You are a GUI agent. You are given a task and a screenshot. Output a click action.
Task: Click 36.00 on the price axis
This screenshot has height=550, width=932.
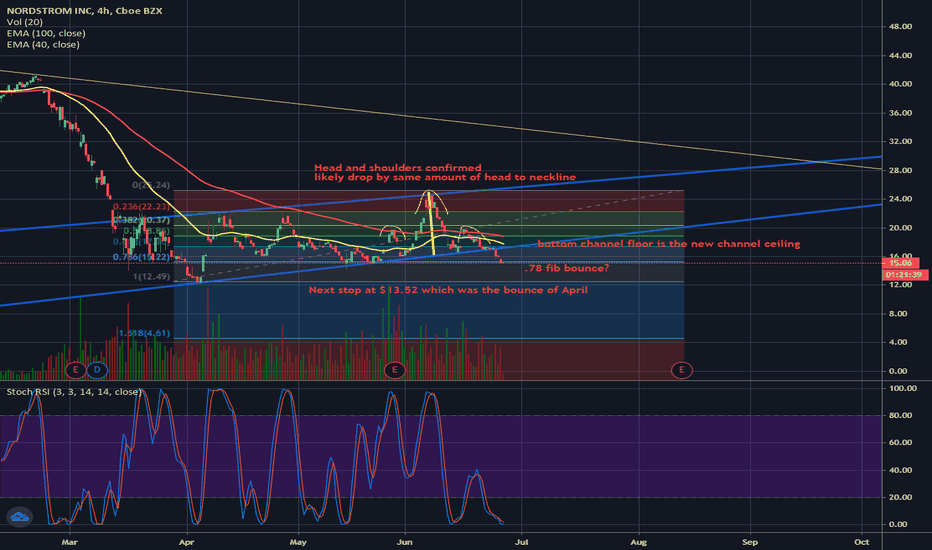(900, 113)
